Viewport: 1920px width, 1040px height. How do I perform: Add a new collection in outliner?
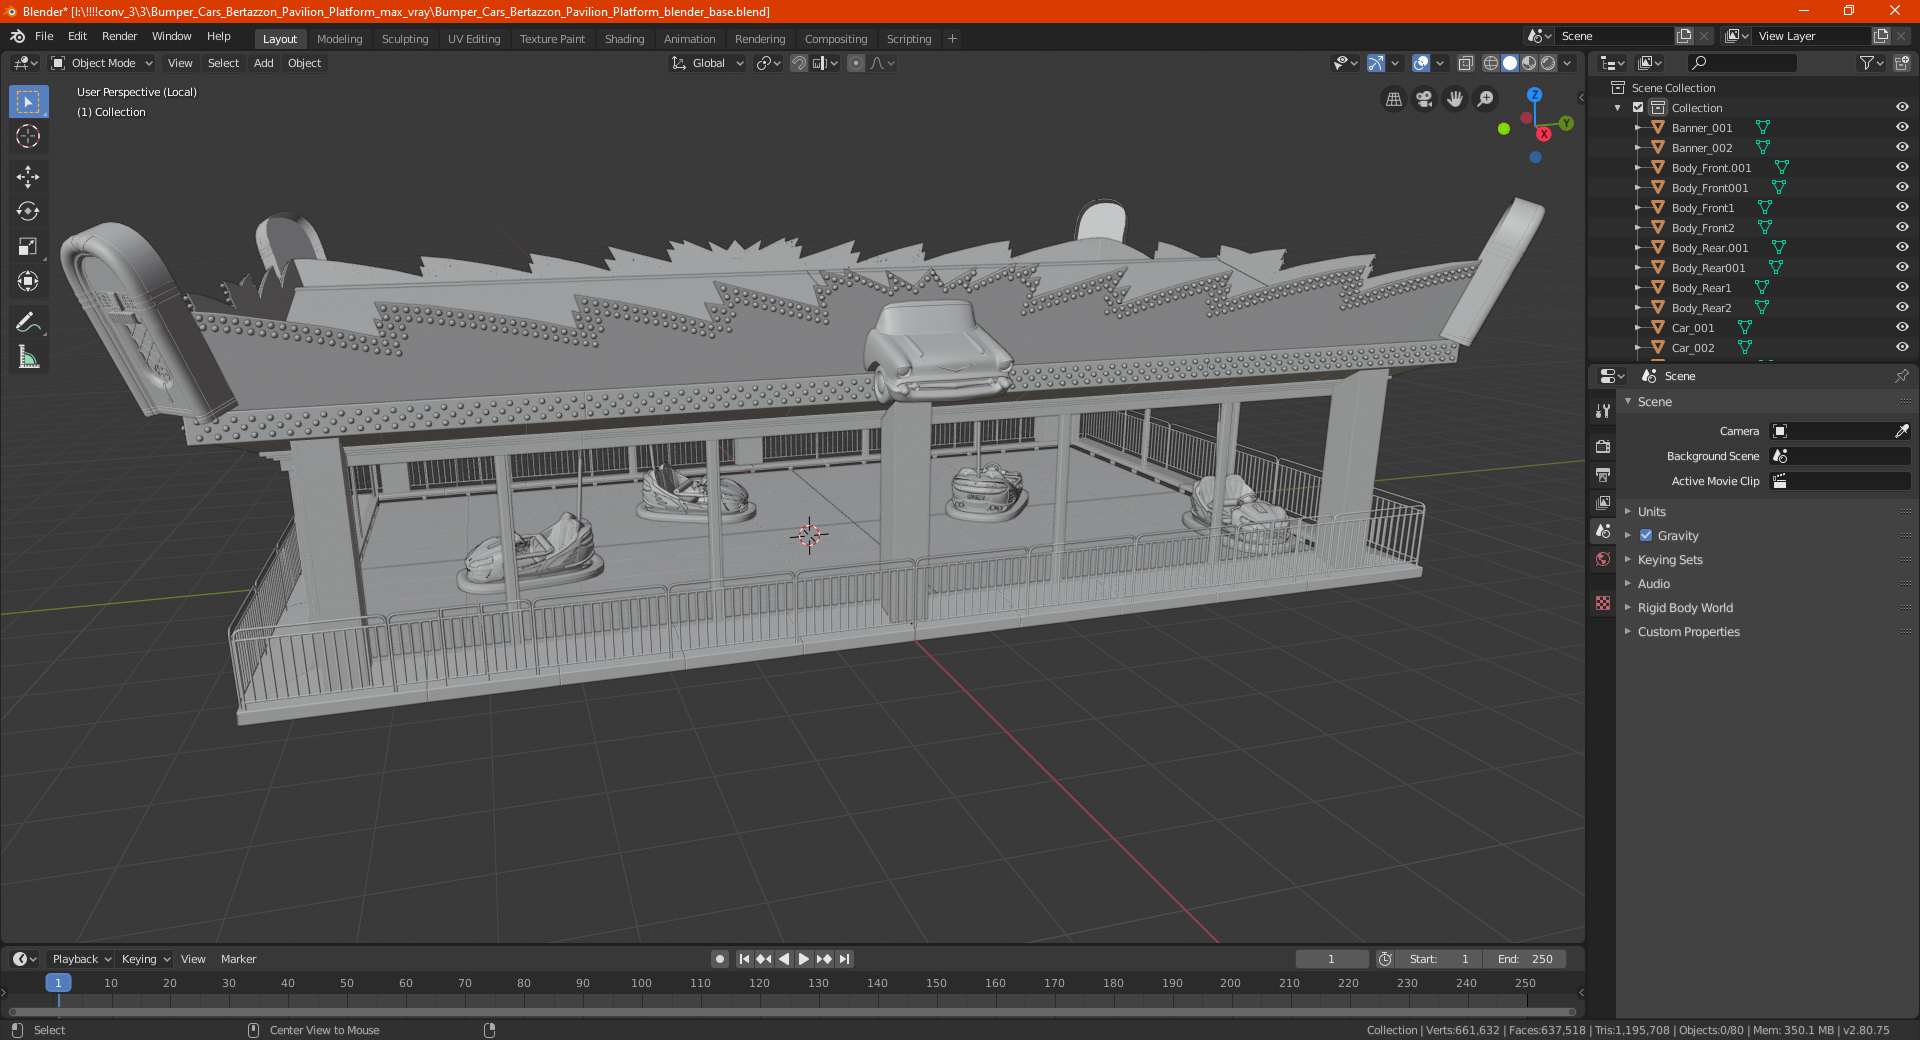click(x=1901, y=63)
